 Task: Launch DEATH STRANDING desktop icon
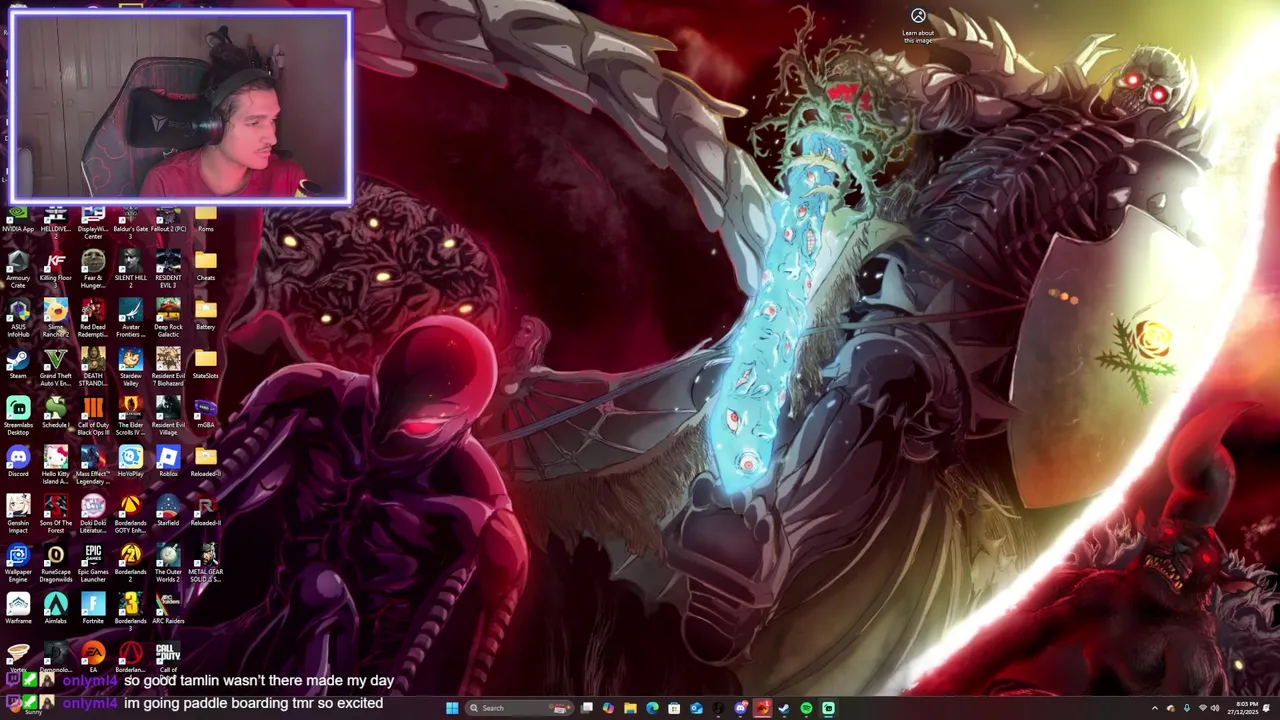pyautogui.click(x=93, y=365)
